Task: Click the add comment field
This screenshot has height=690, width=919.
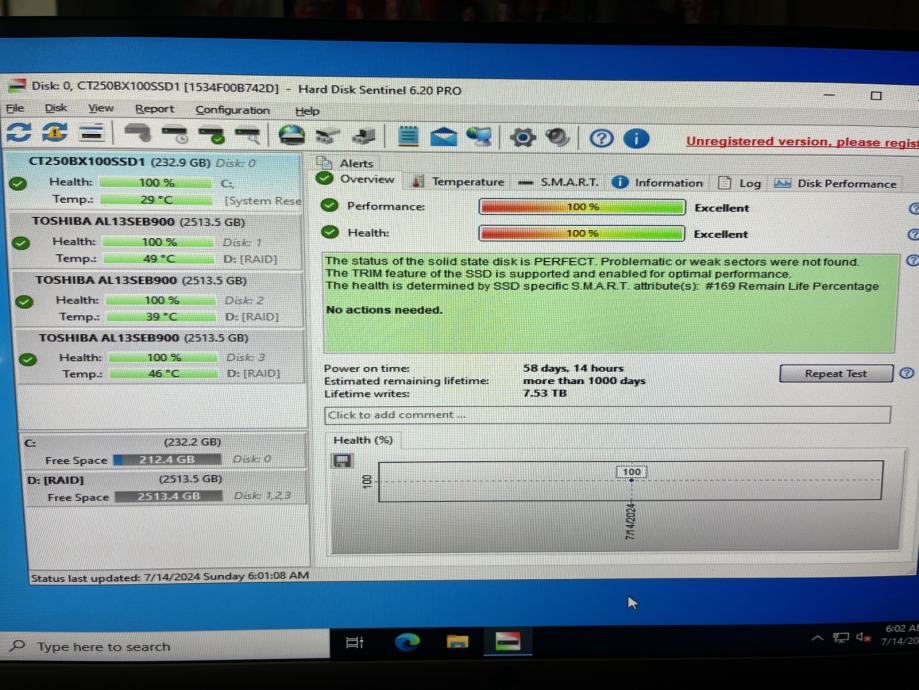Action: [607, 415]
